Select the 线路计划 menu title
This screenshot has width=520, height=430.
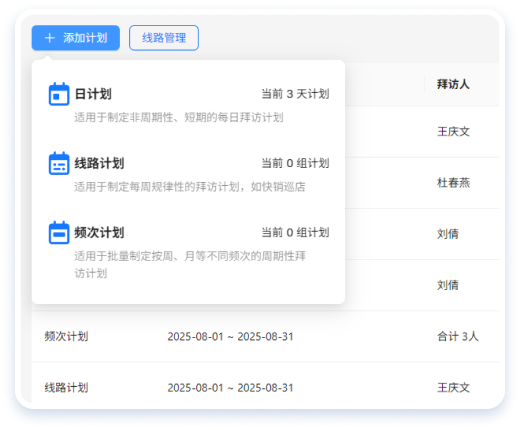click(99, 163)
